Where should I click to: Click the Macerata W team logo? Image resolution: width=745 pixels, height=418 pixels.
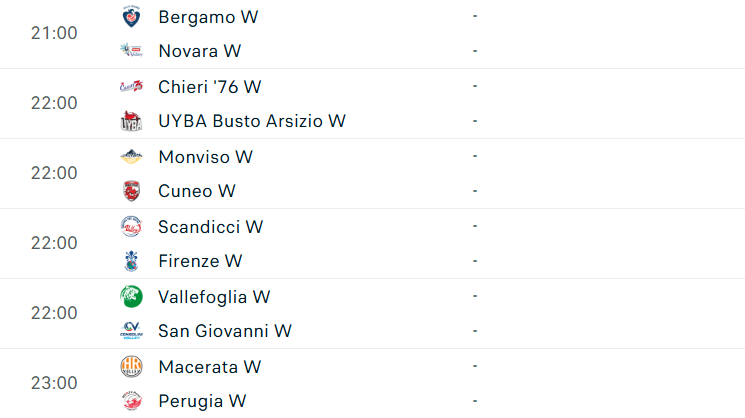tap(131, 367)
